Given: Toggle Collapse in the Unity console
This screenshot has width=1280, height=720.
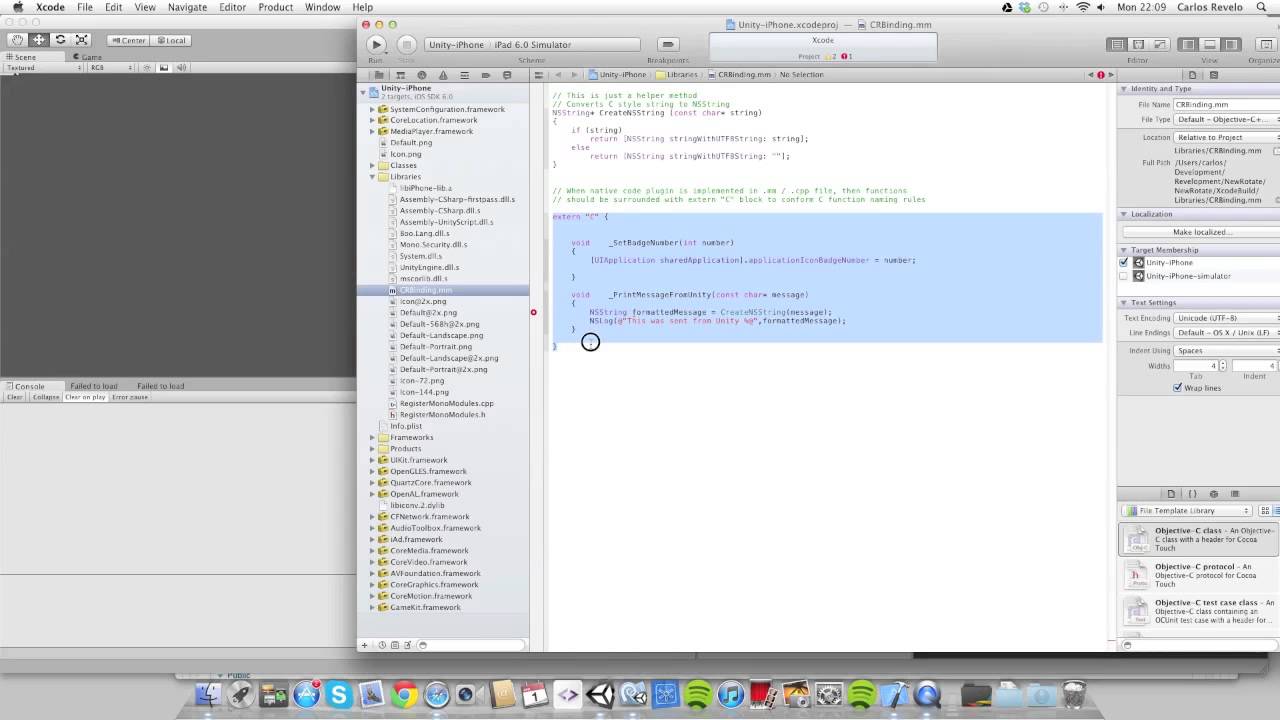Looking at the screenshot, I should click(46, 397).
